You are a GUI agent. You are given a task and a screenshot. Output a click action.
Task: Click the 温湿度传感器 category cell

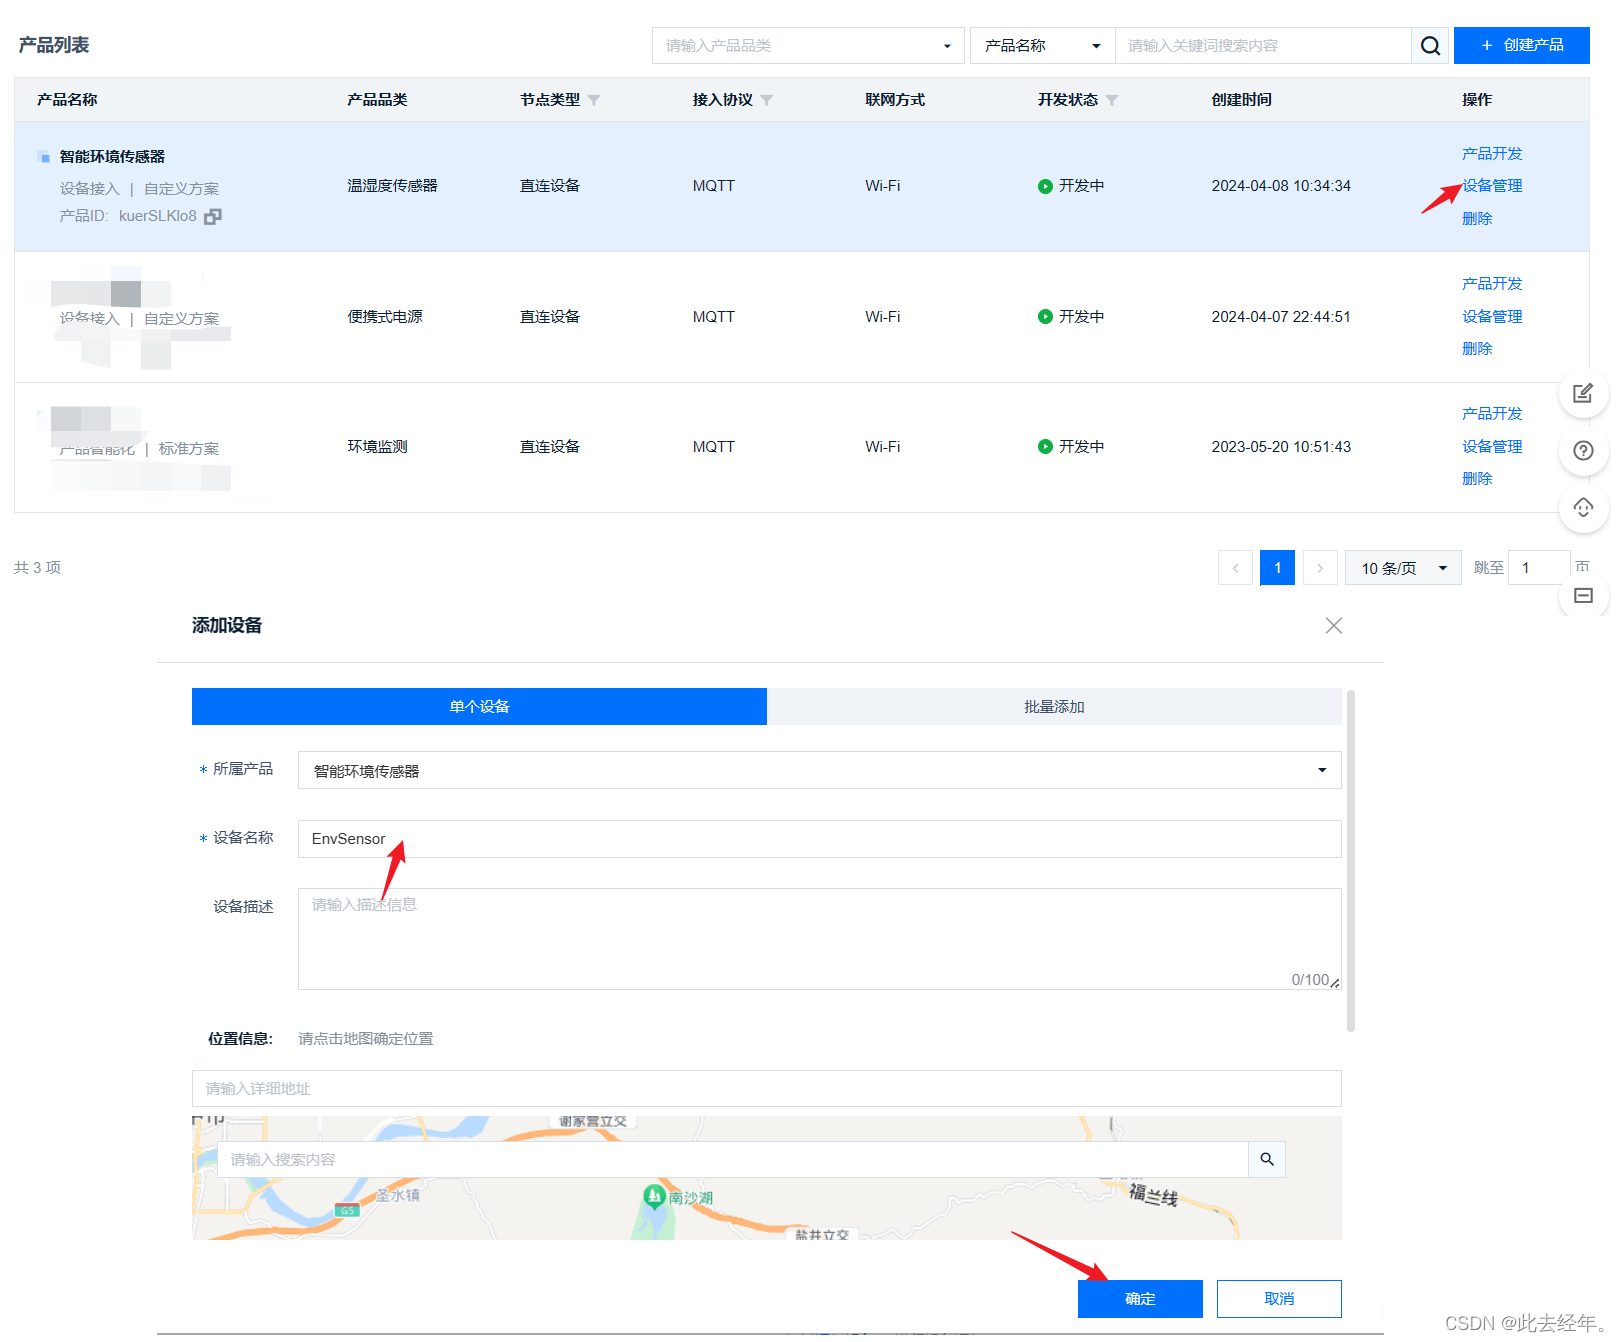point(392,186)
